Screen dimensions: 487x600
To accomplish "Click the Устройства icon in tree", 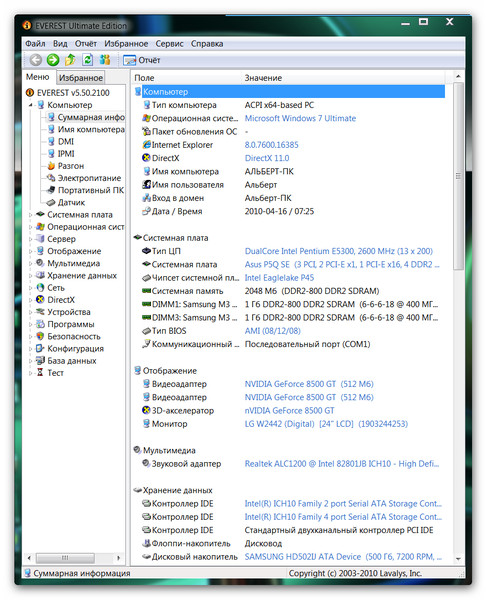I will pos(40,312).
